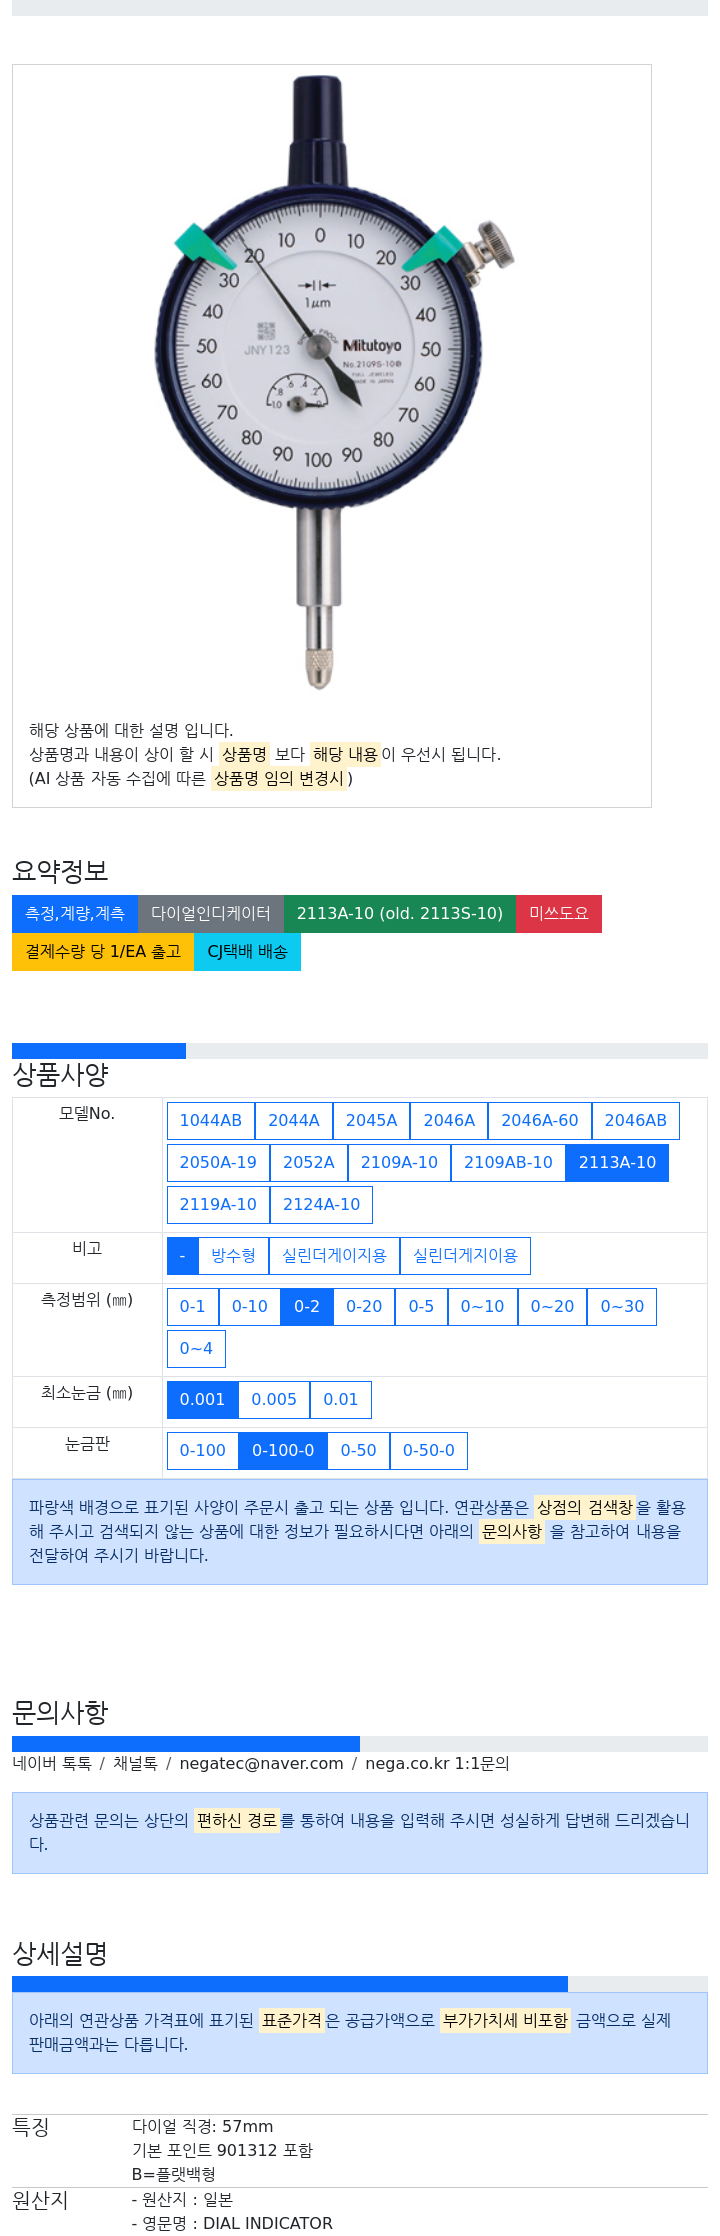Click the CJ택배 배송 shipping tag
Screen dimensions: 720x2236
[x=247, y=952]
